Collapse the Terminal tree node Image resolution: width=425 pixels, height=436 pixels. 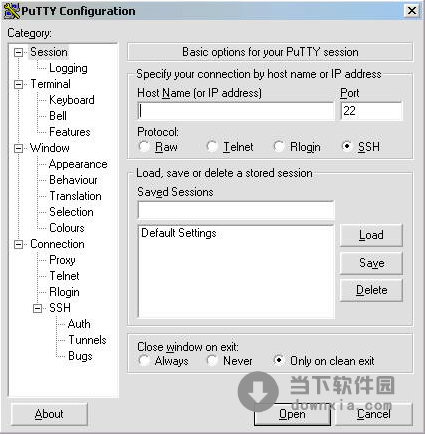(18, 84)
